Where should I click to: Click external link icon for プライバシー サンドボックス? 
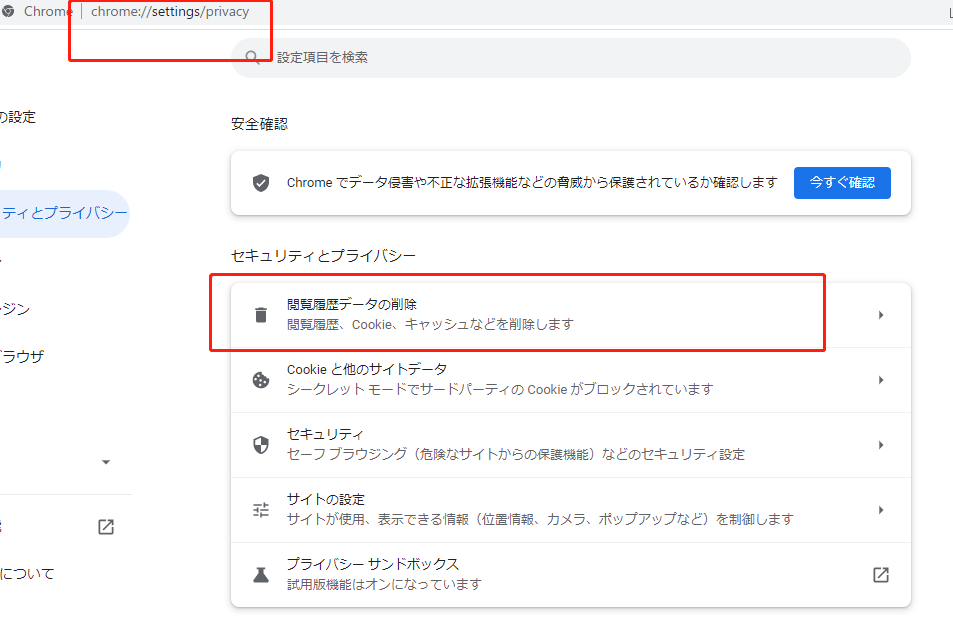click(881, 575)
